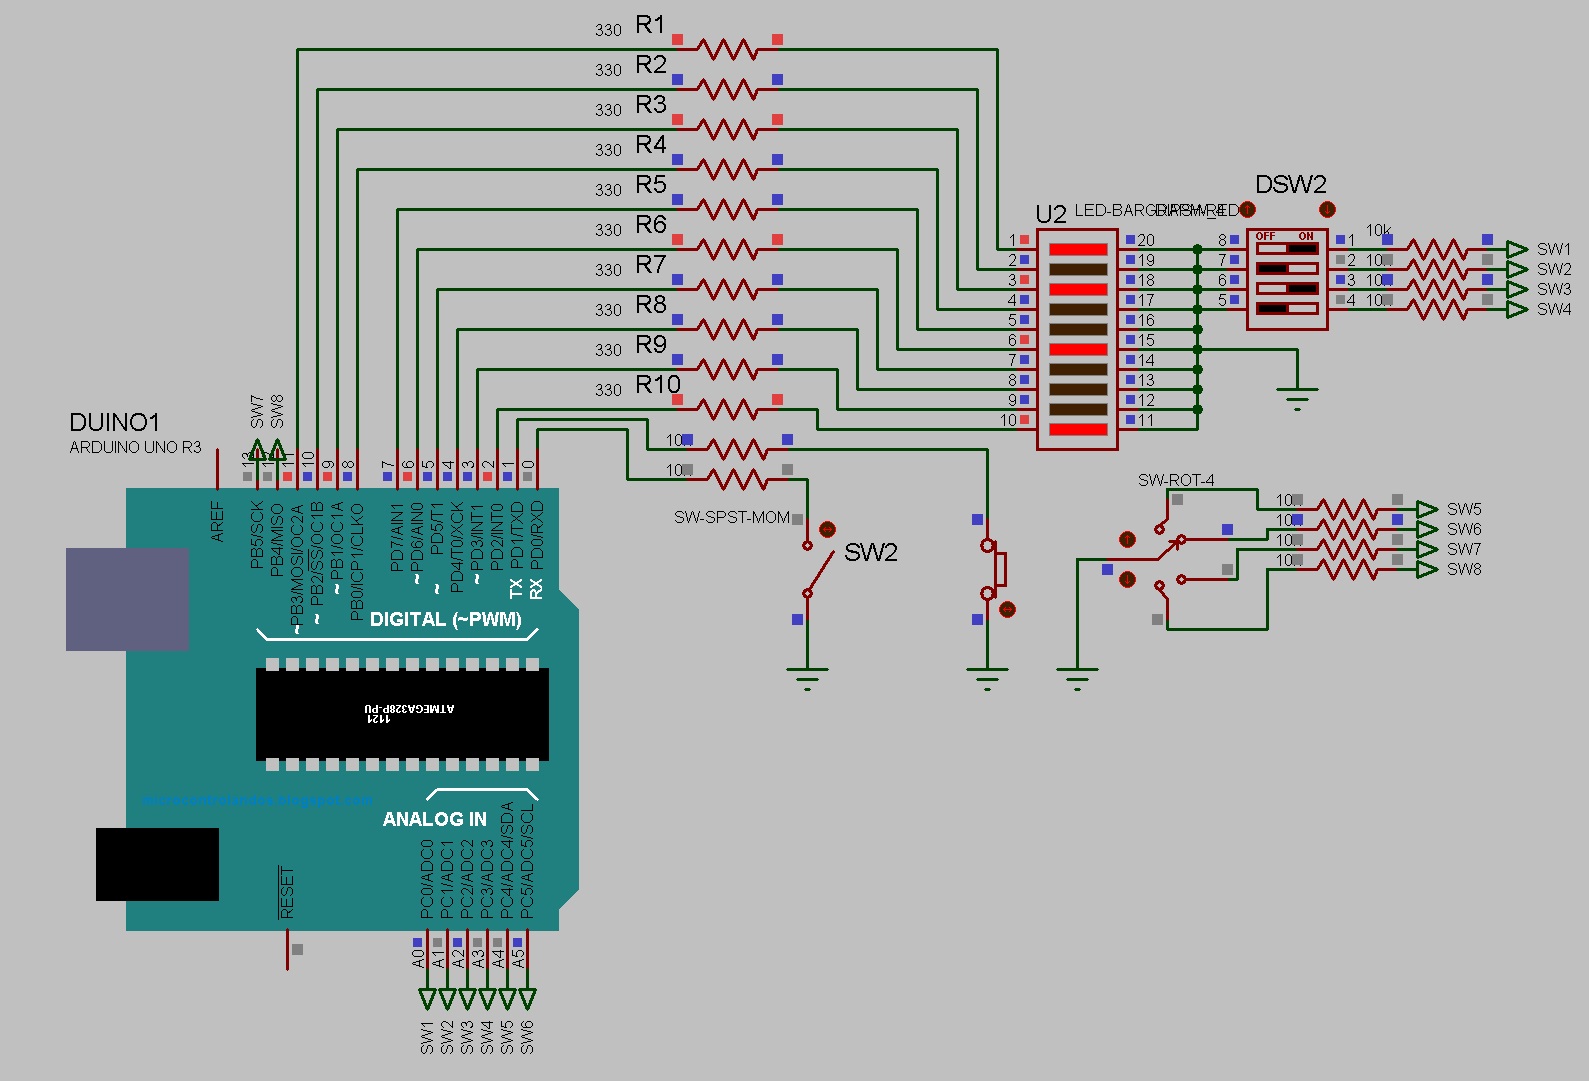Select the SW2 SPST switch symbol

(x=817, y=569)
